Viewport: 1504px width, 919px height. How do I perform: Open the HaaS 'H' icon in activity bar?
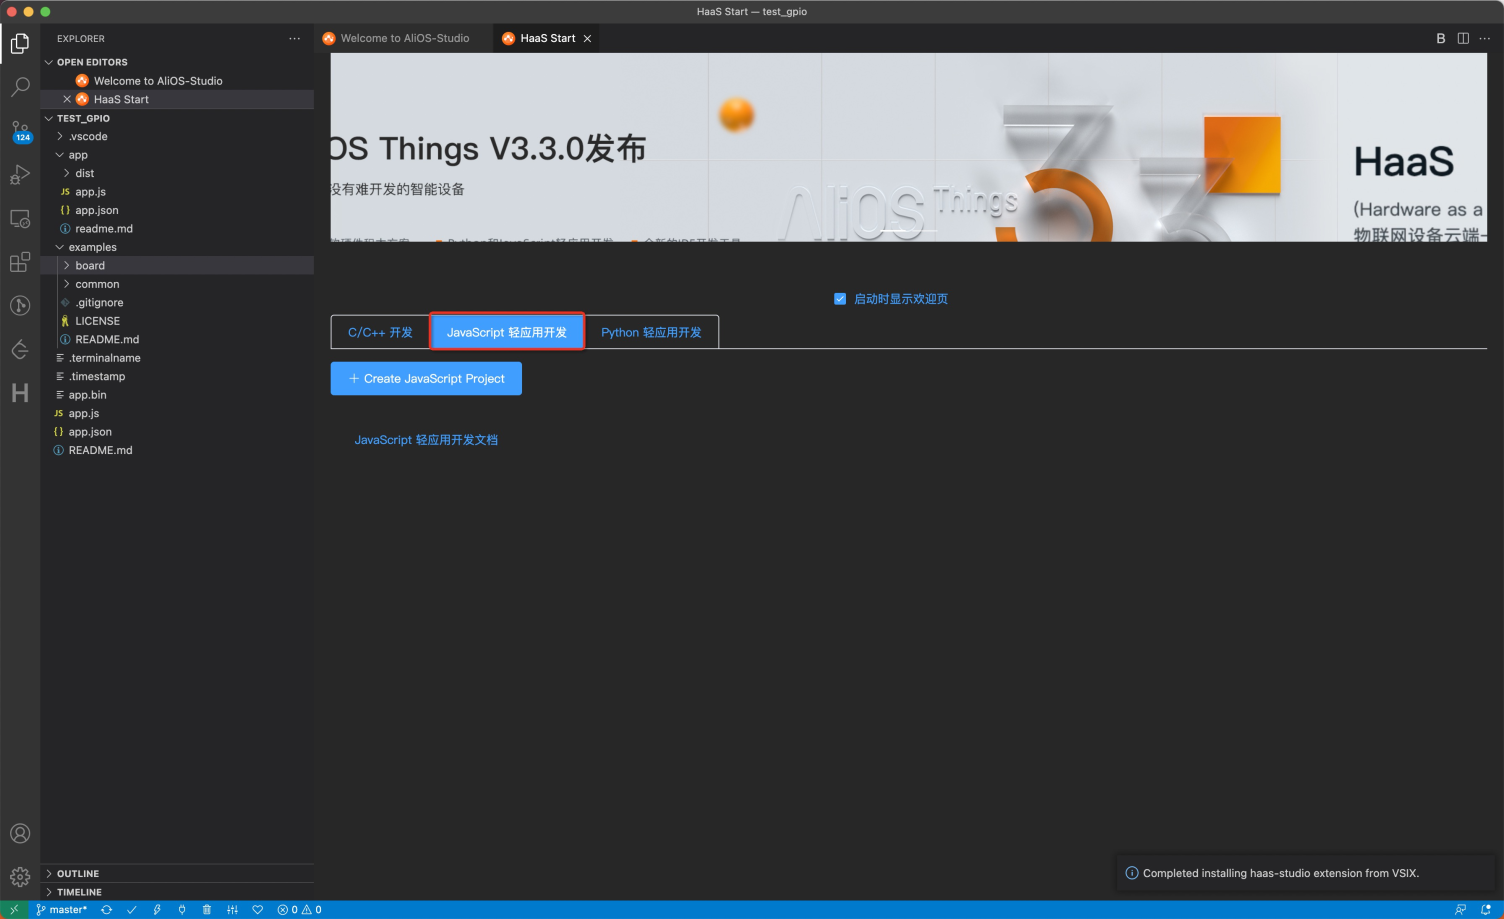[20, 393]
